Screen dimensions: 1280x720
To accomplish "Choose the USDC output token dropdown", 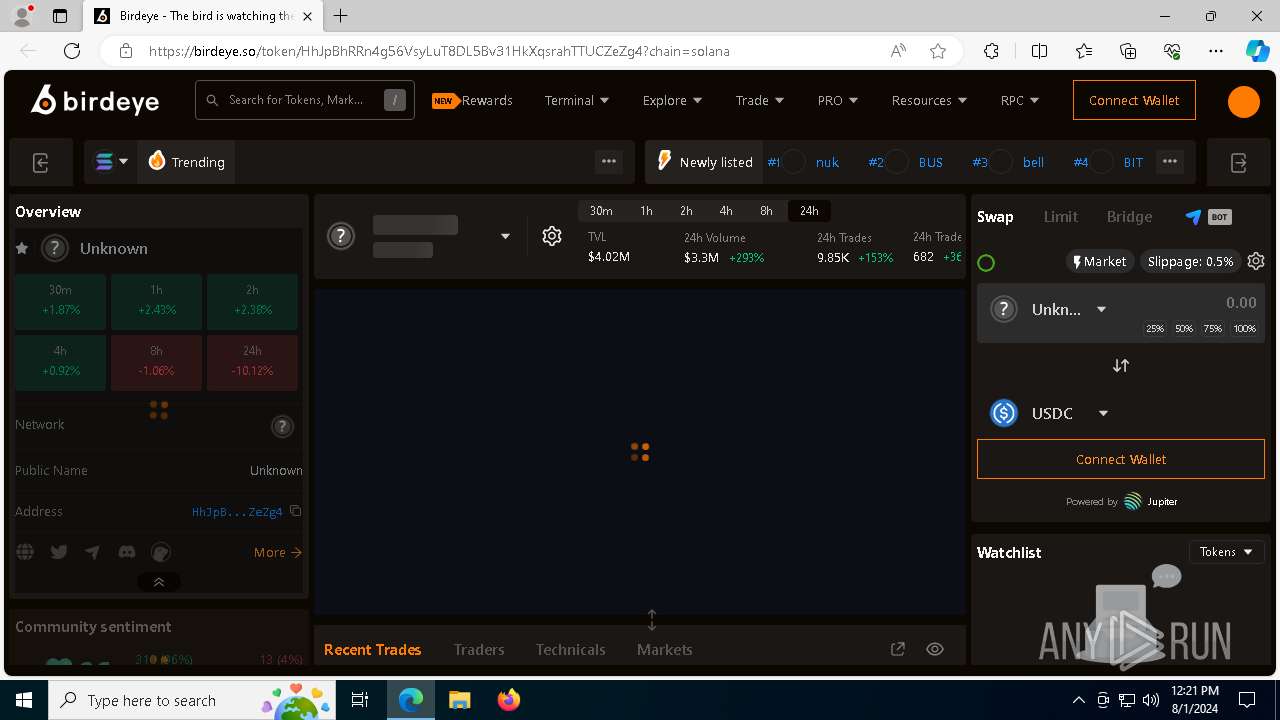I will 1049,413.
